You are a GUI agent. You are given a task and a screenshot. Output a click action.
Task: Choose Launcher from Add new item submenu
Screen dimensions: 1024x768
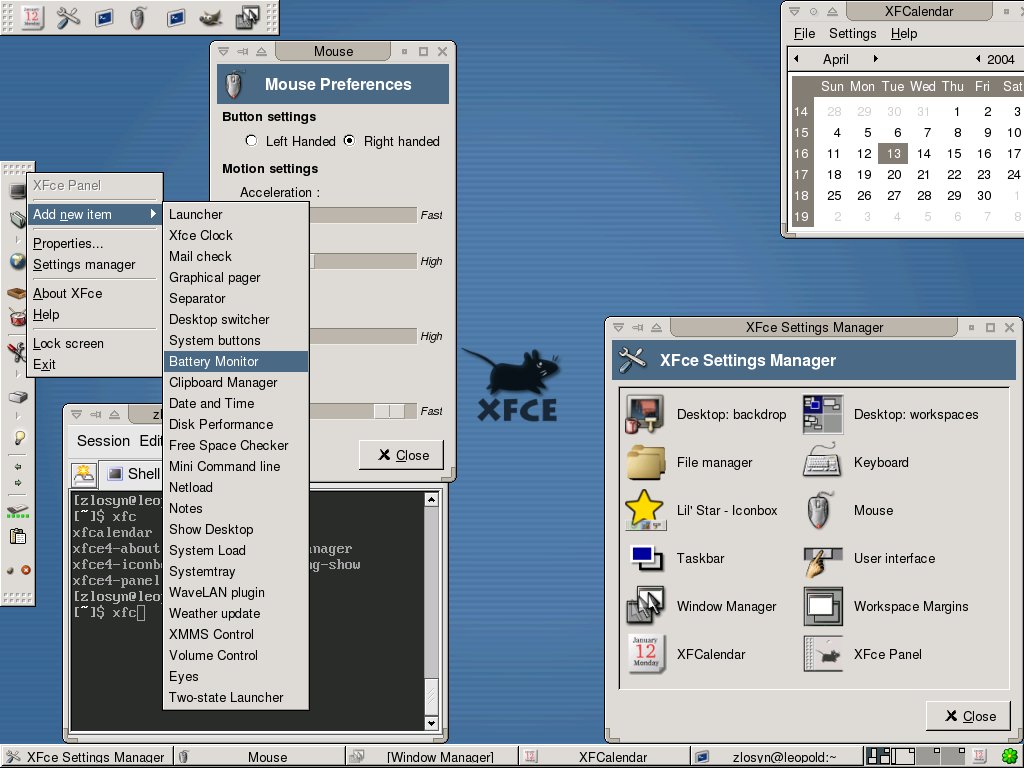236,214
